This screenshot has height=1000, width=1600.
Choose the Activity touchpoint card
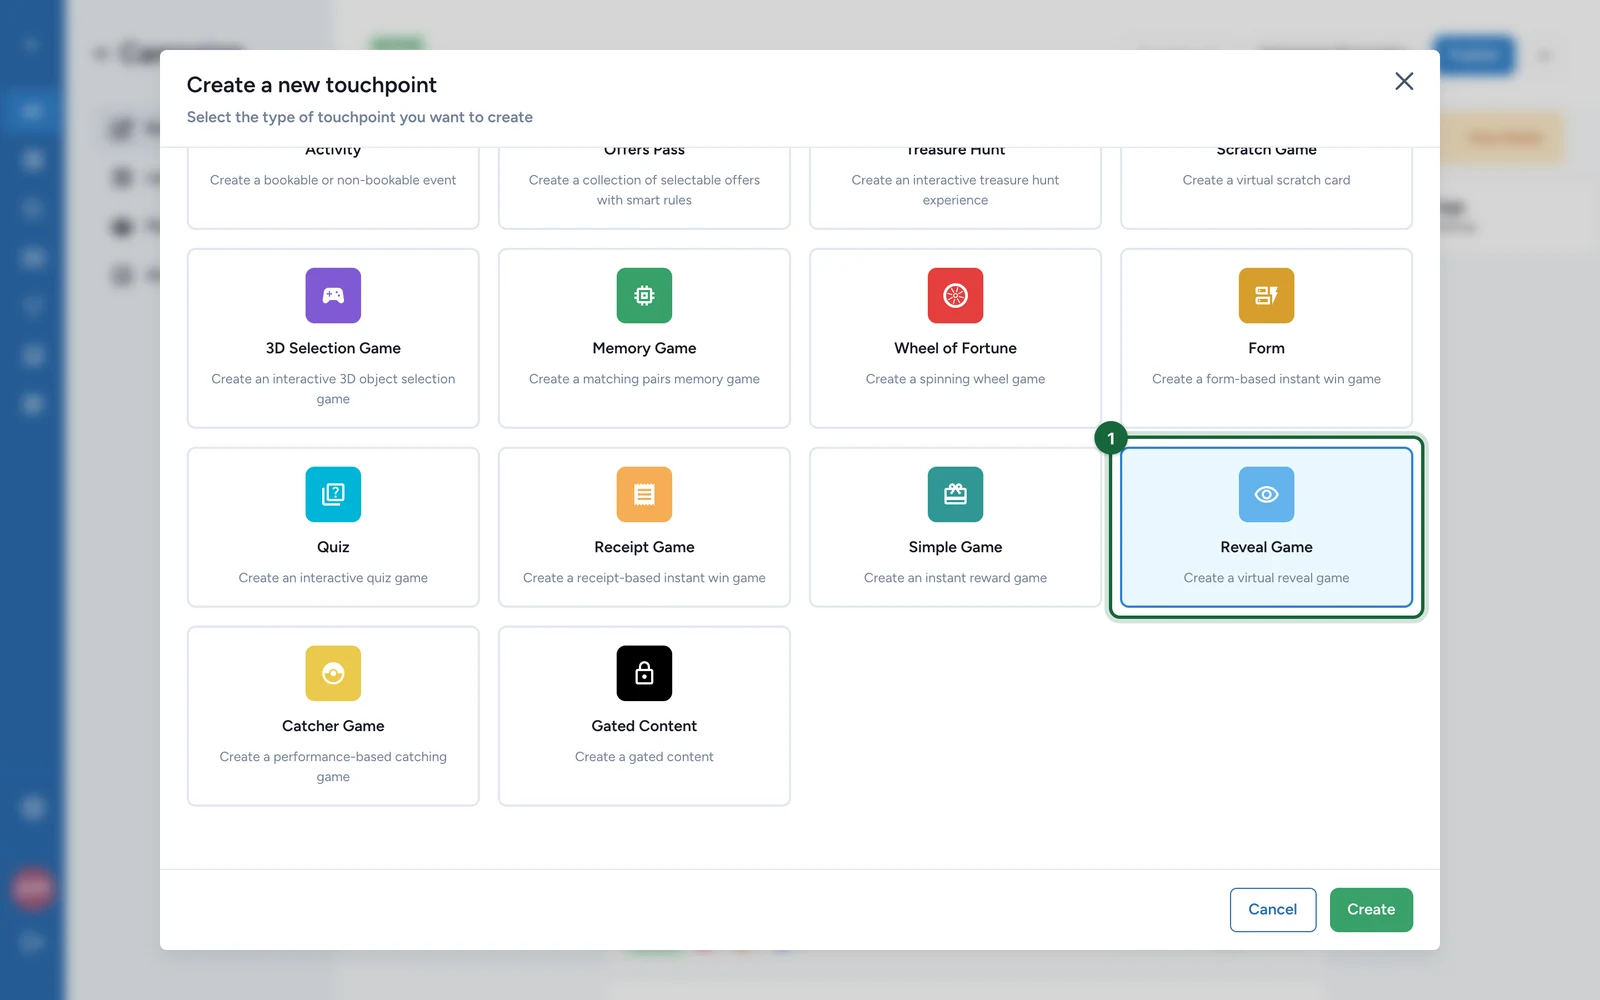[x=333, y=188]
